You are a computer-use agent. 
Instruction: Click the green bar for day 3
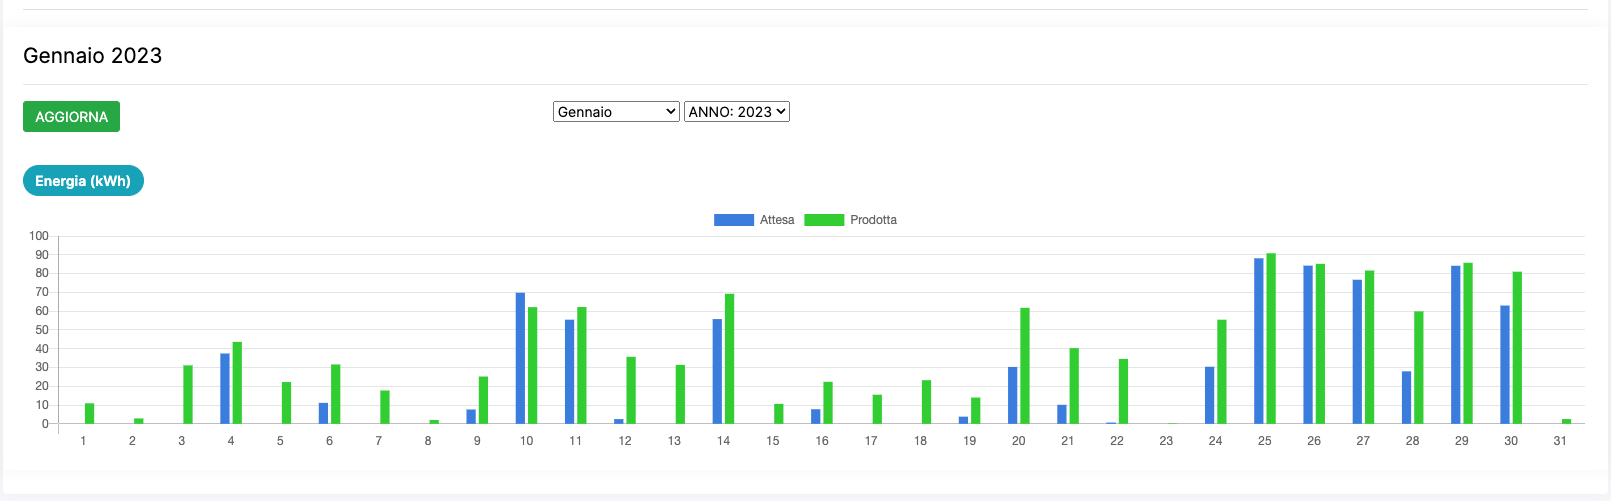click(x=188, y=394)
